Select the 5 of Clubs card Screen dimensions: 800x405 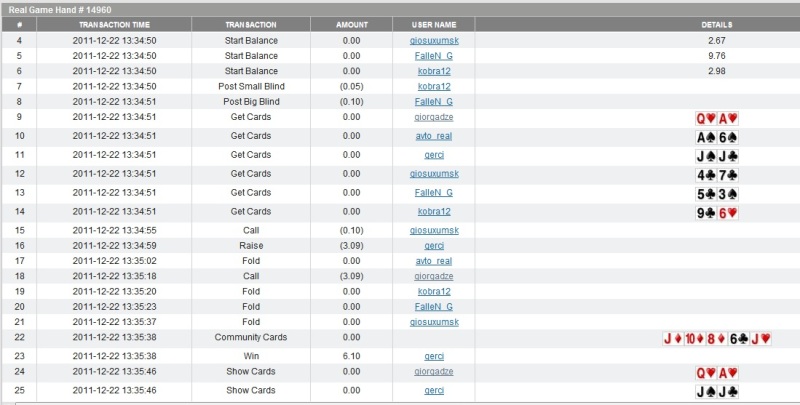coord(706,194)
